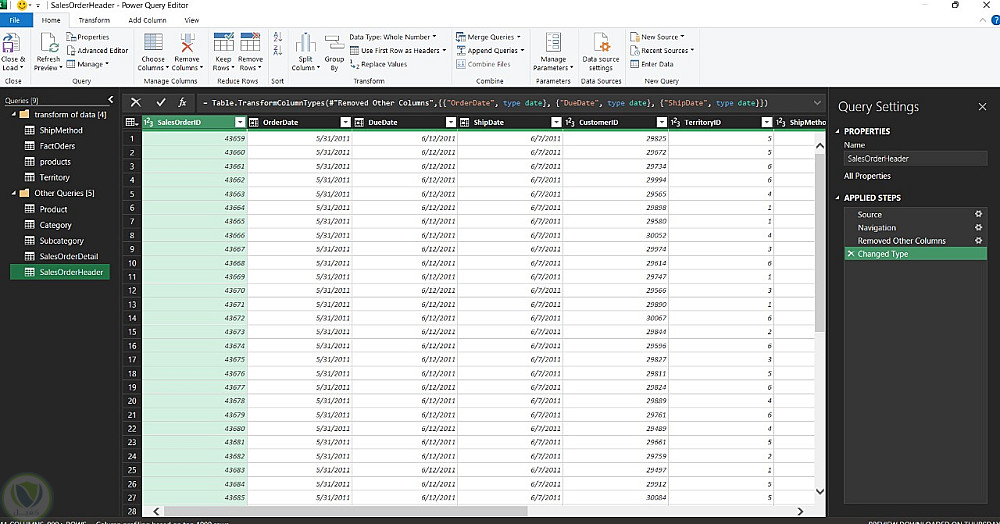Select the Subcategory query
The image size is (1000, 524).
click(61, 240)
